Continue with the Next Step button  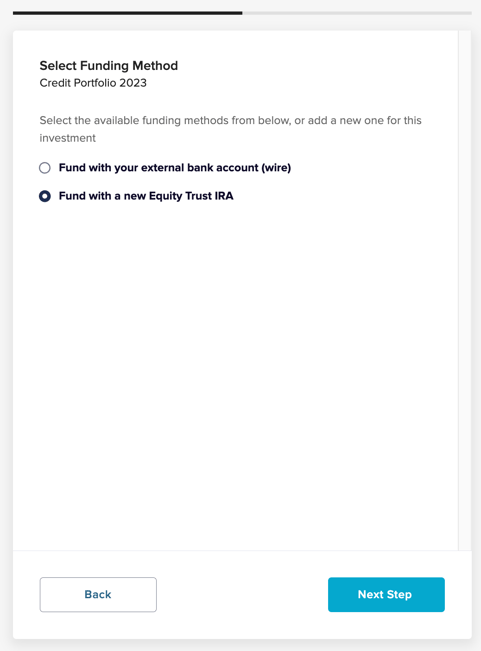point(386,594)
